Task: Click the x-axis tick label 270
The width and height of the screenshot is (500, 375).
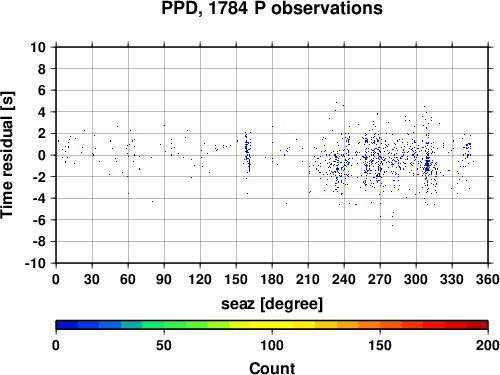Action: [380, 279]
